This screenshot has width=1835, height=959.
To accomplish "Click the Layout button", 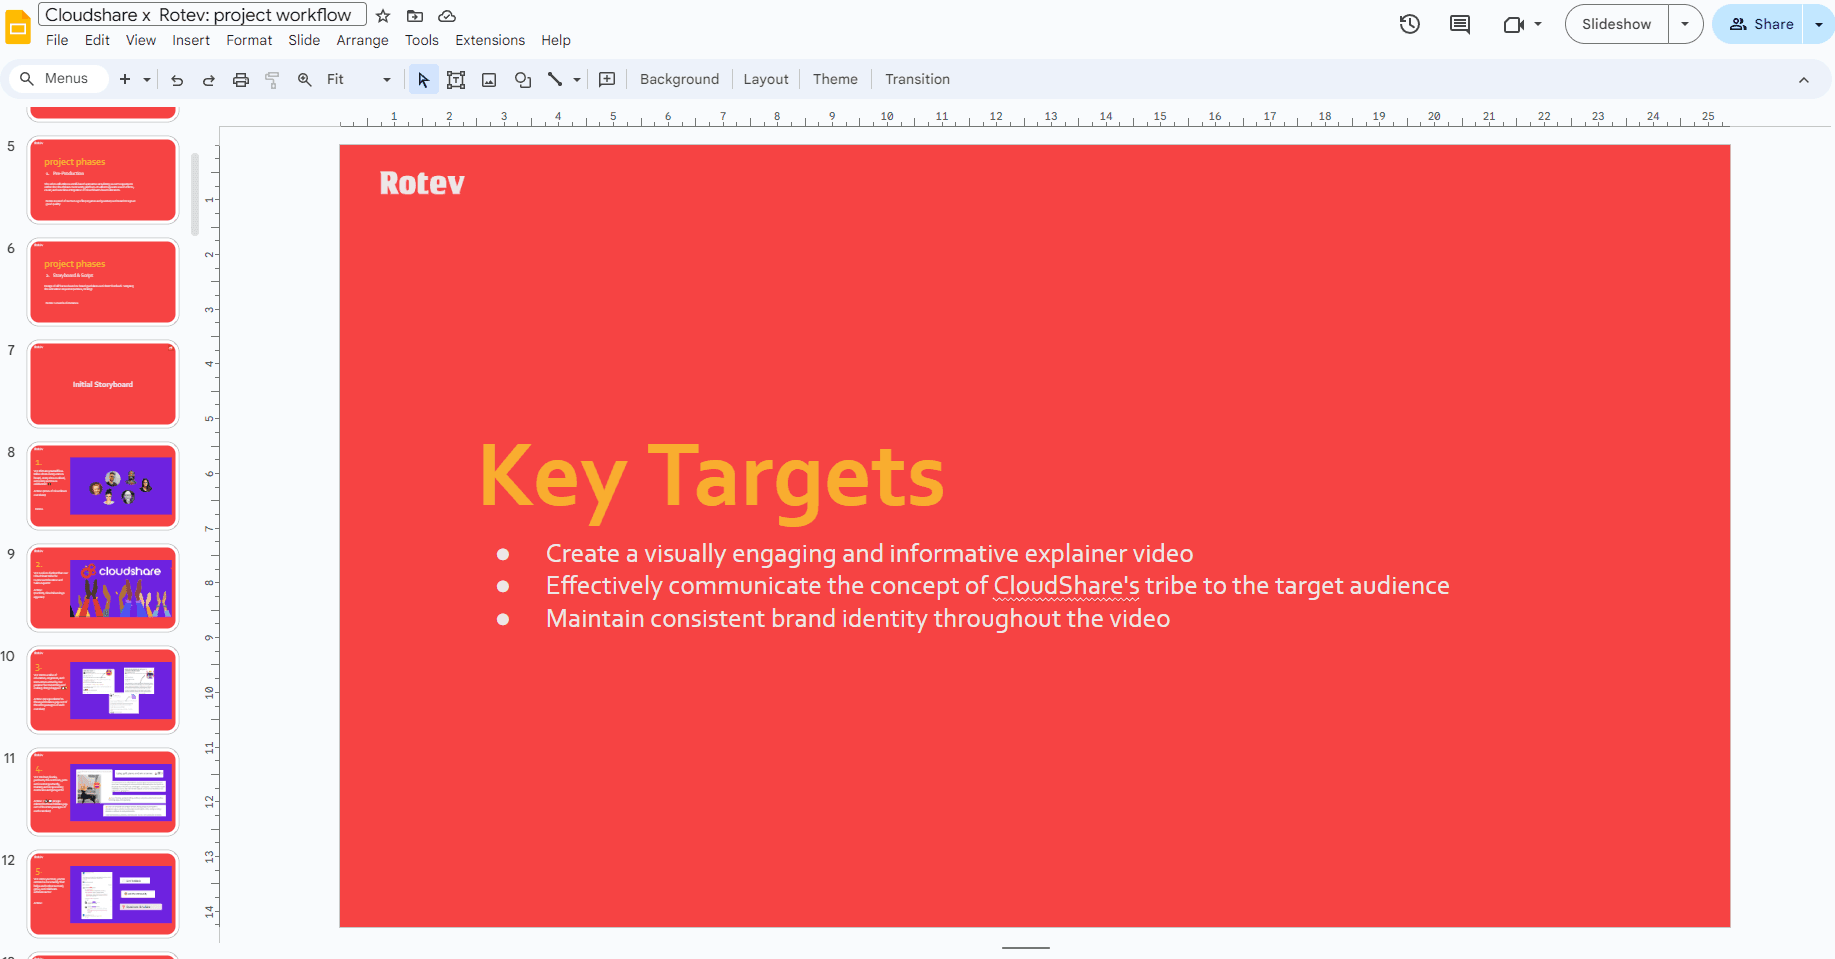I will (x=766, y=79).
